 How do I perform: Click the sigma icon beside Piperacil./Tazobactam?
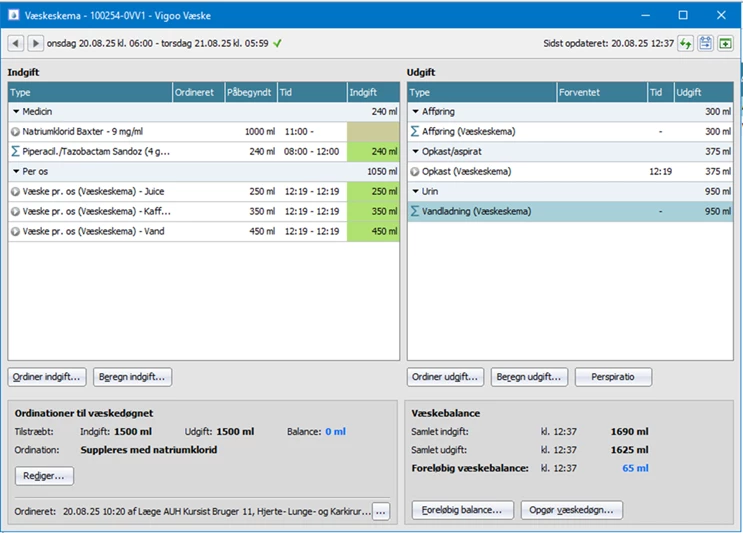click(15, 151)
